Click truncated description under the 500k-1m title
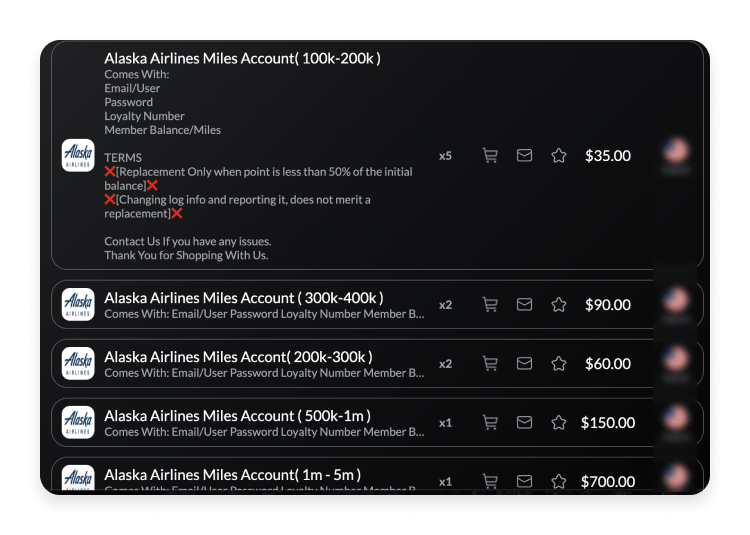 click(x=265, y=432)
